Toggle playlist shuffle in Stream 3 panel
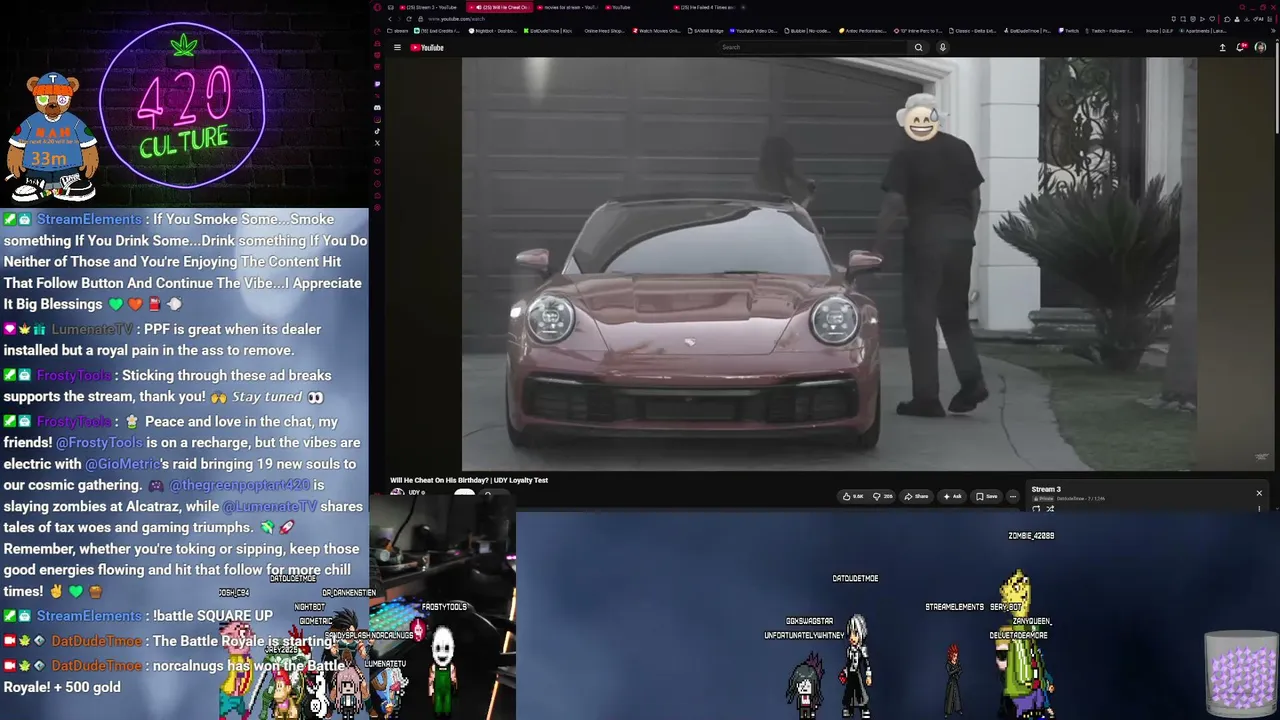This screenshot has height=720, width=1280. (x=1050, y=508)
